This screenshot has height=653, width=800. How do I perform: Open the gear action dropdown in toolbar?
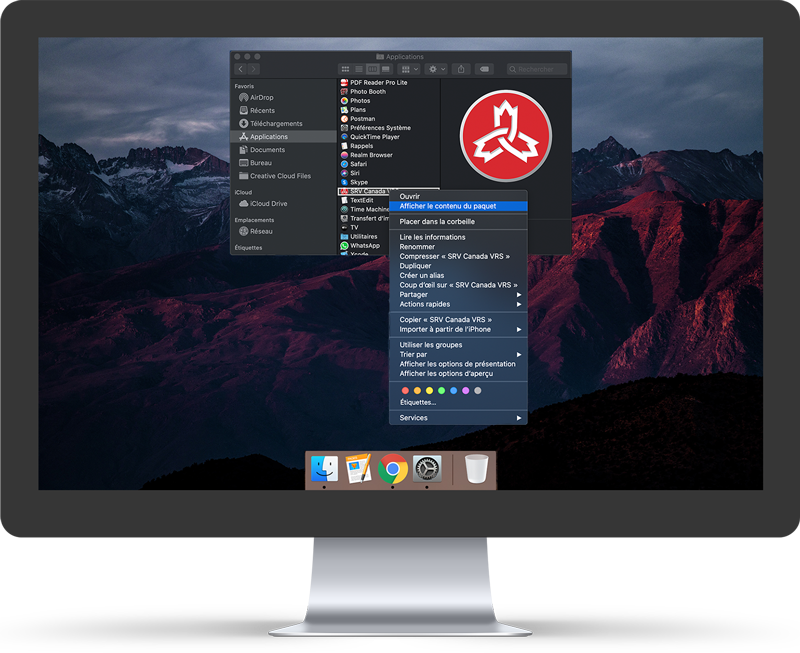point(437,69)
